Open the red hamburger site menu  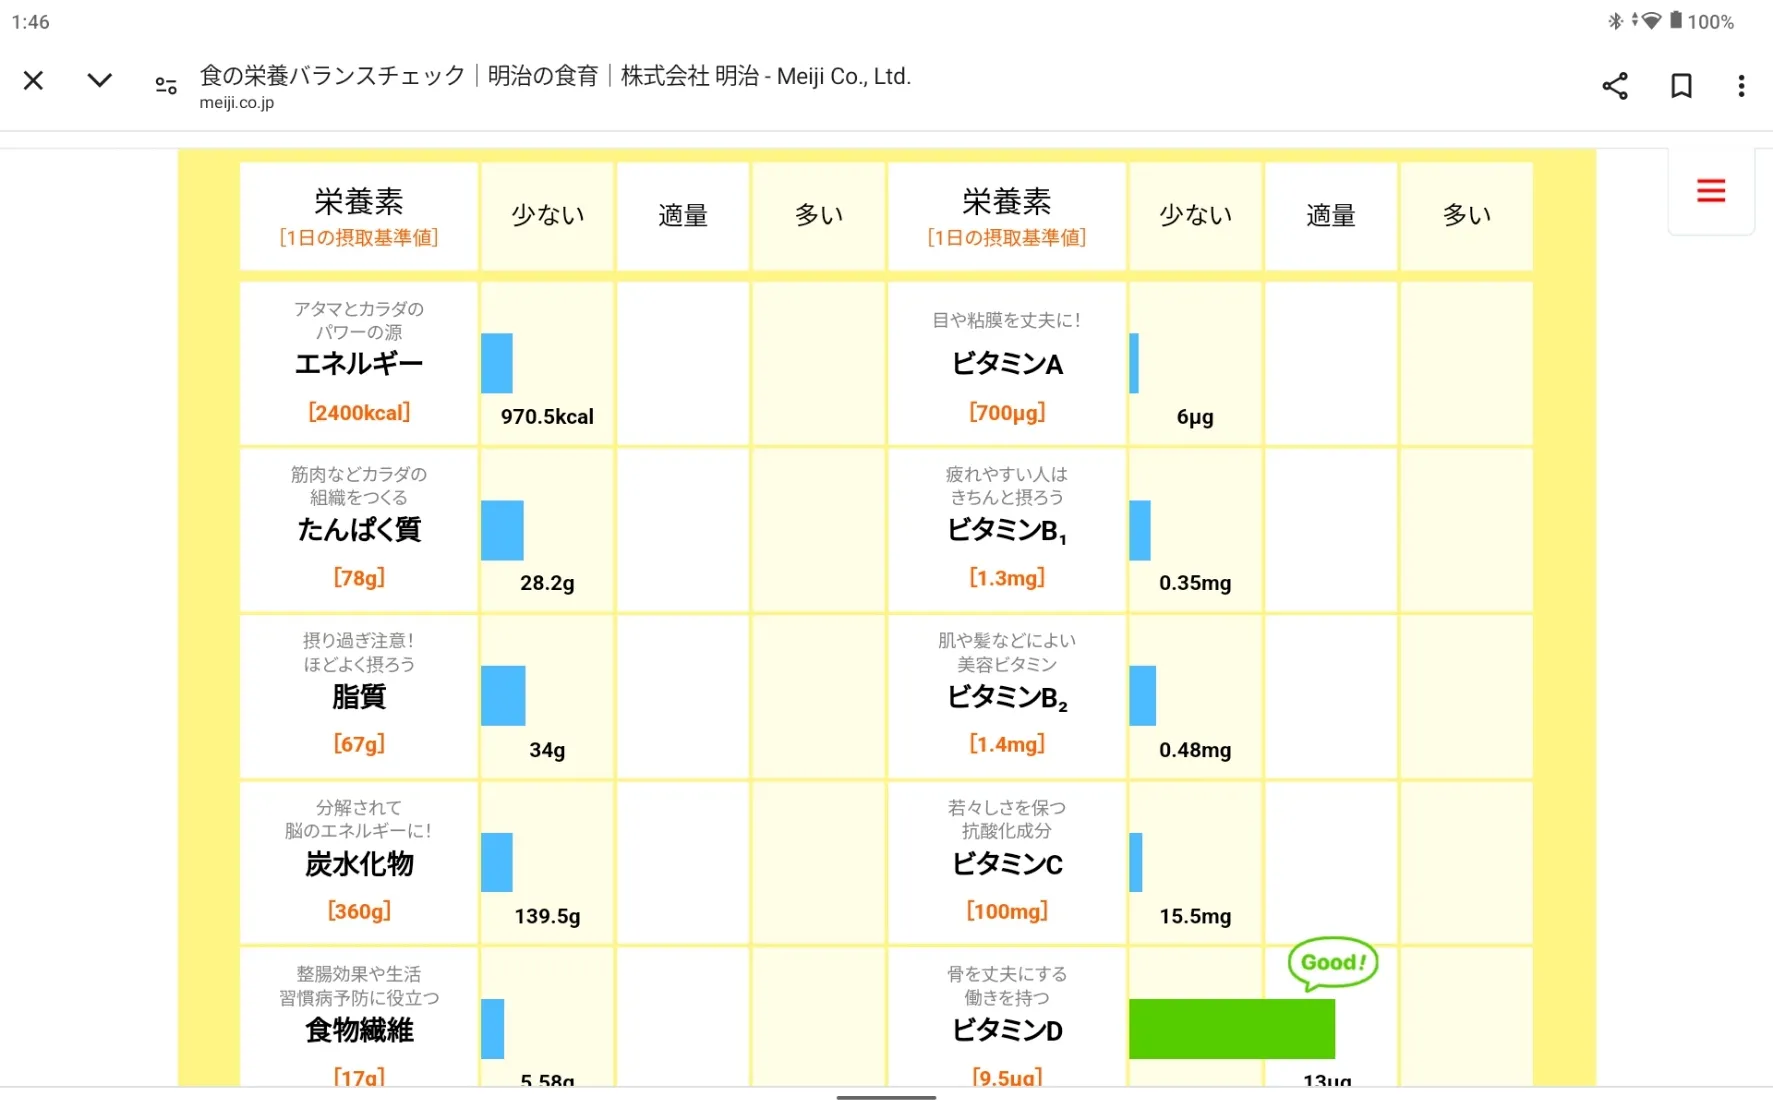click(1711, 190)
